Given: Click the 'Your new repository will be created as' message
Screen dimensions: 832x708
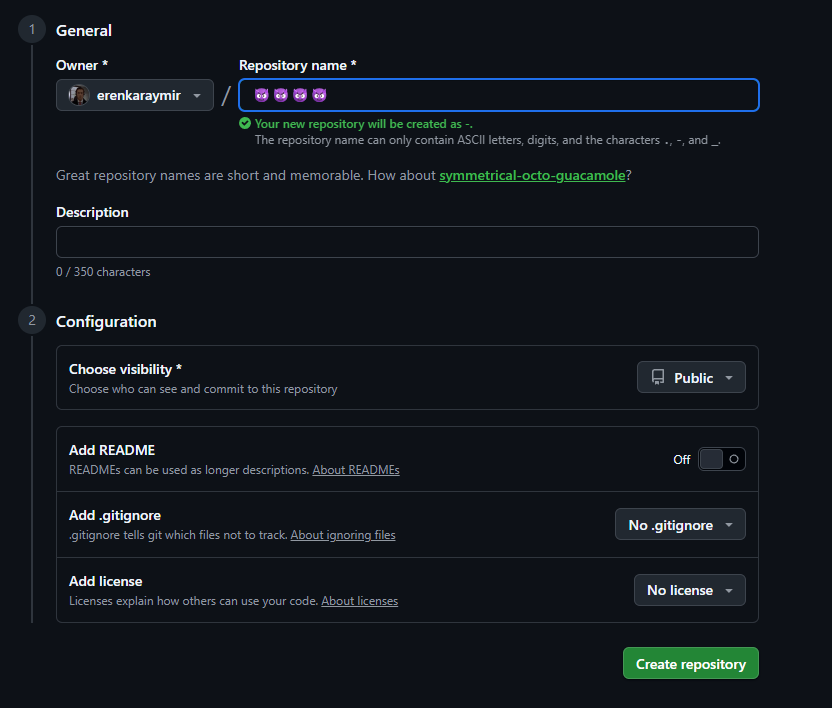Looking at the screenshot, I should pos(363,124).
